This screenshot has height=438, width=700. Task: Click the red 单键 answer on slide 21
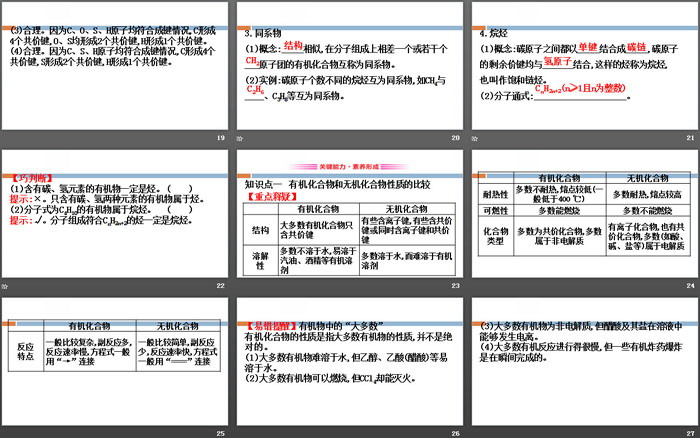coord(588,47)
